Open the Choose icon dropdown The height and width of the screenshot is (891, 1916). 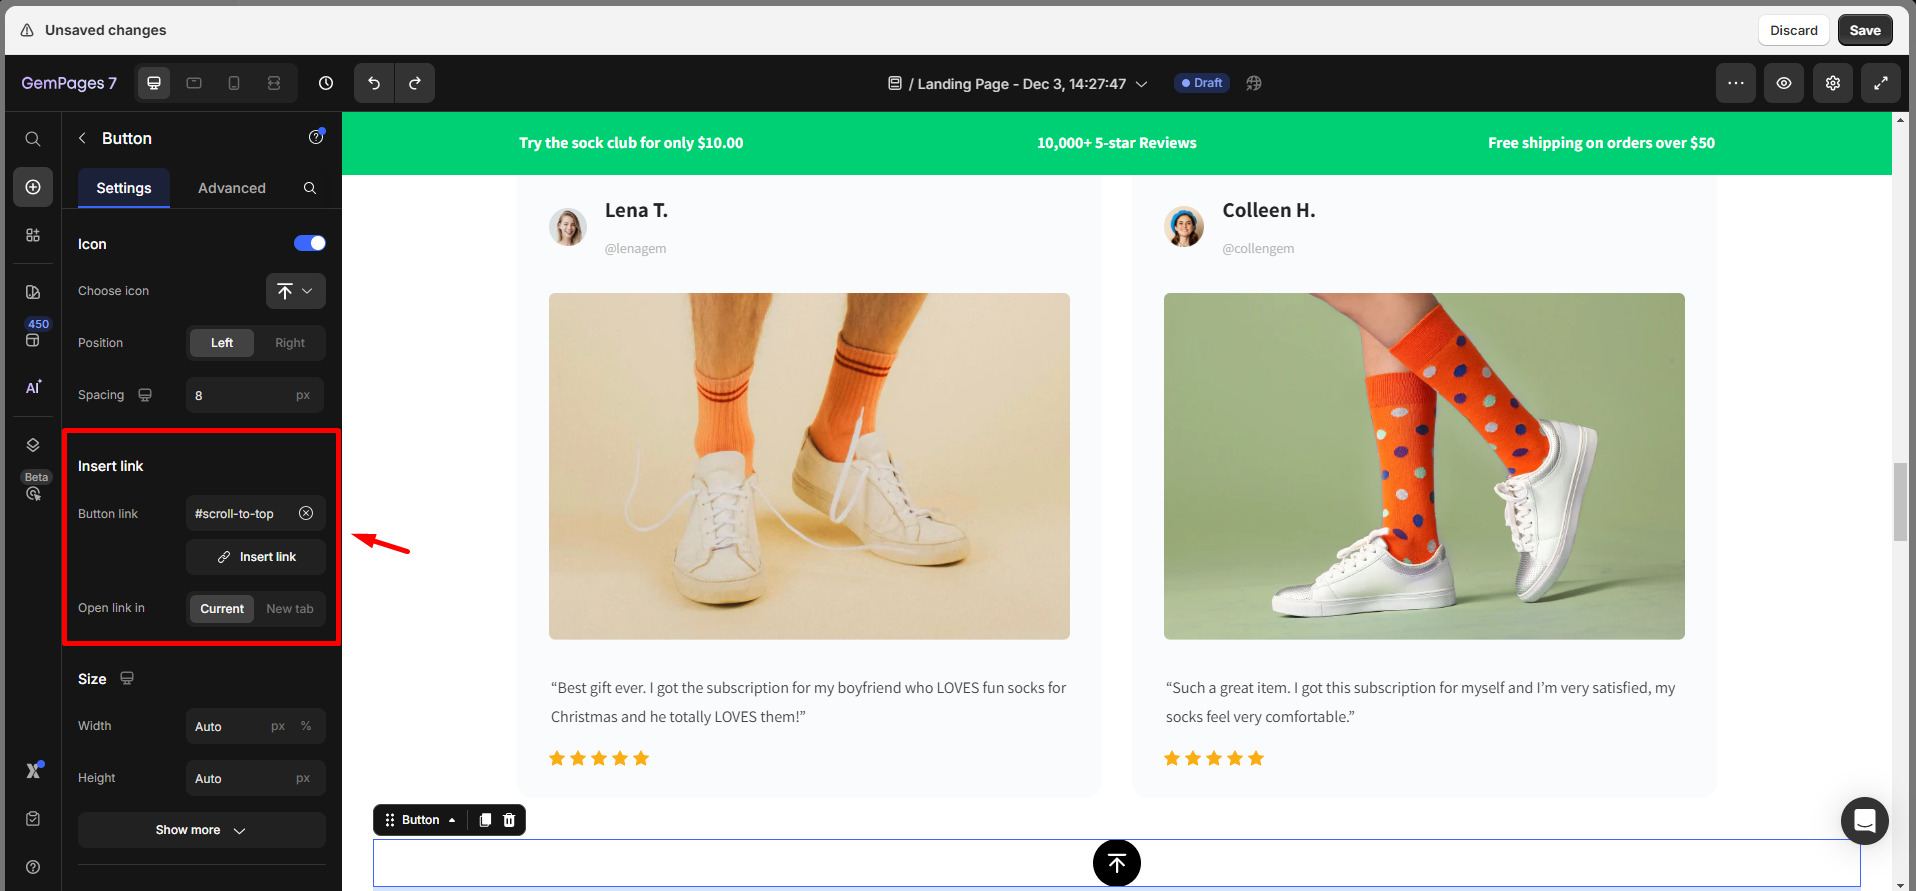coord(295,291)
